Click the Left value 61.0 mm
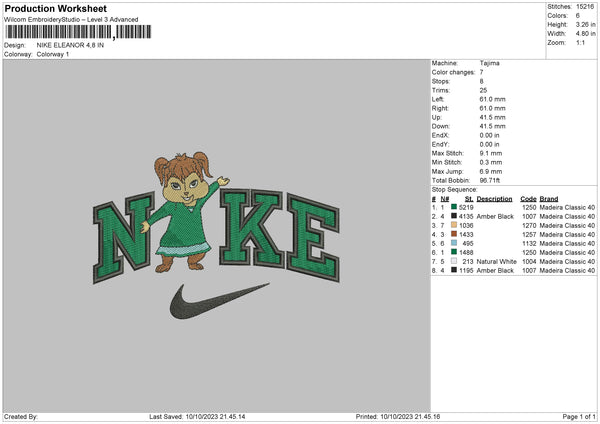Screen dimensions: 600x424 [x=492, y=99]
